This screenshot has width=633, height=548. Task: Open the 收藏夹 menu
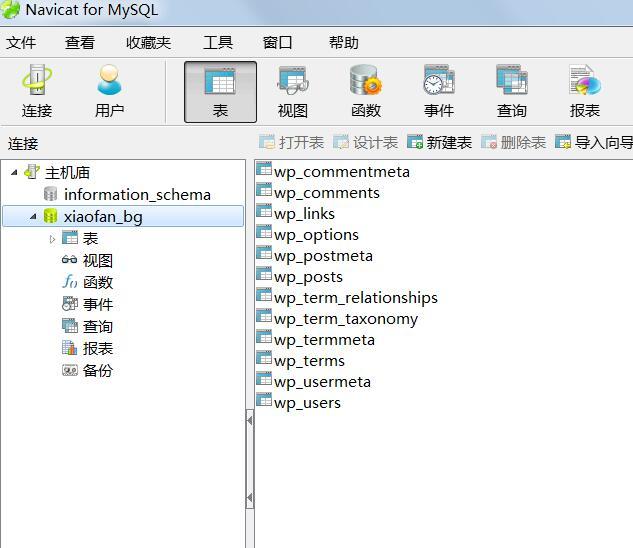click(149, 42)
